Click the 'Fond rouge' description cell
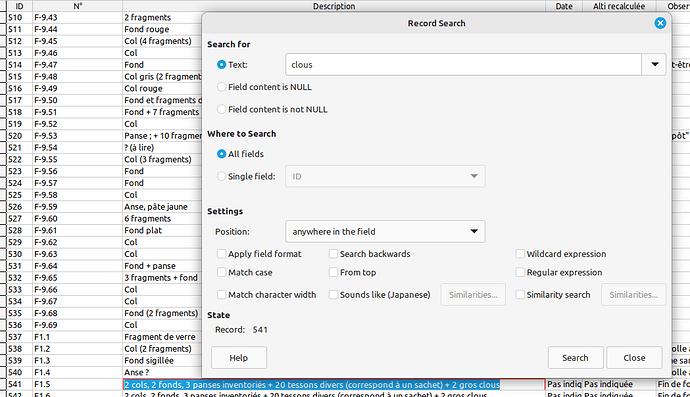Viewport: 690px width, 397px height. pos(162,29)
